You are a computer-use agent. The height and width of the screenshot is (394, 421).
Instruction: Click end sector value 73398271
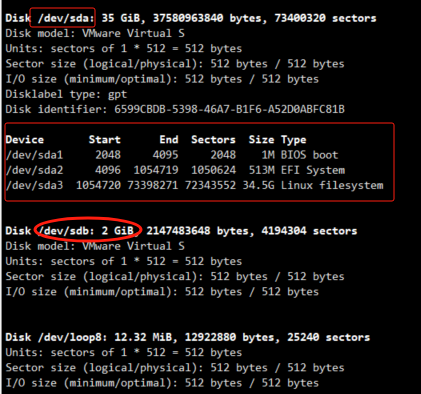coord(153,185)
